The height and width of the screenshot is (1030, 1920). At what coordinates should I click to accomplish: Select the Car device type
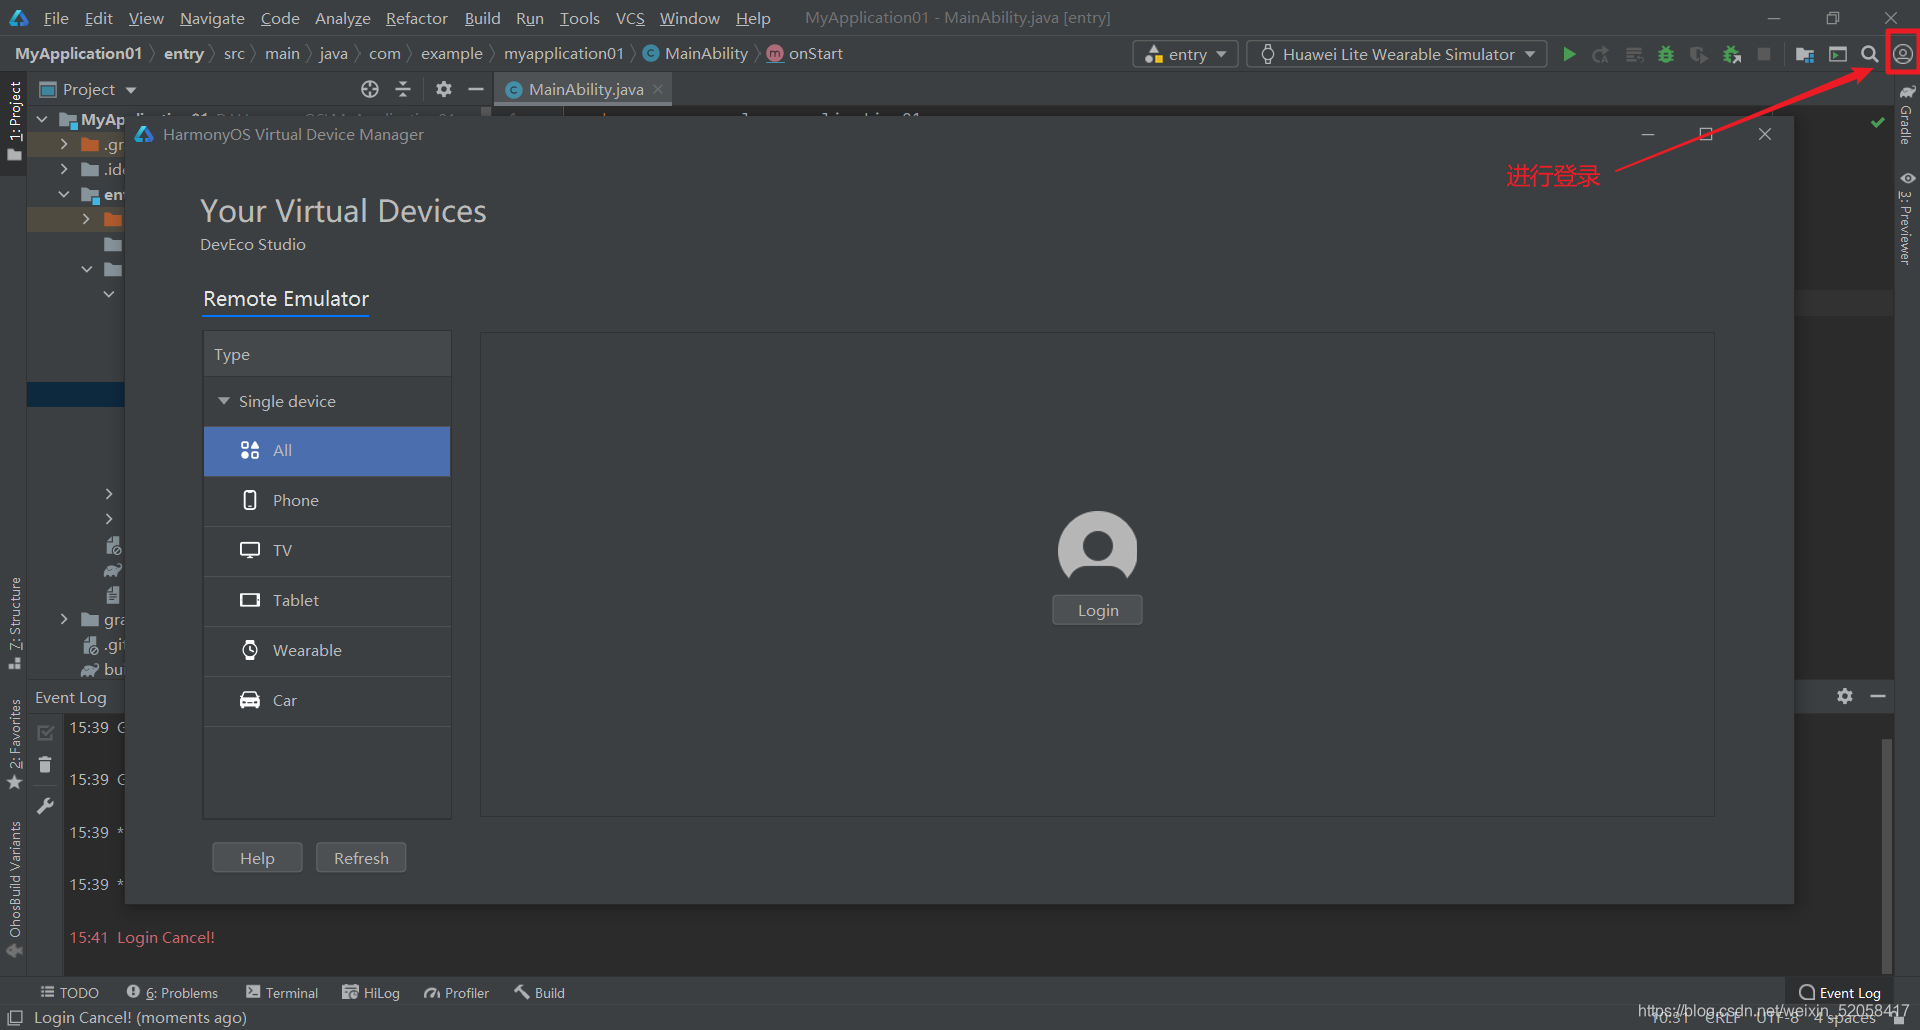coord(327,701)
